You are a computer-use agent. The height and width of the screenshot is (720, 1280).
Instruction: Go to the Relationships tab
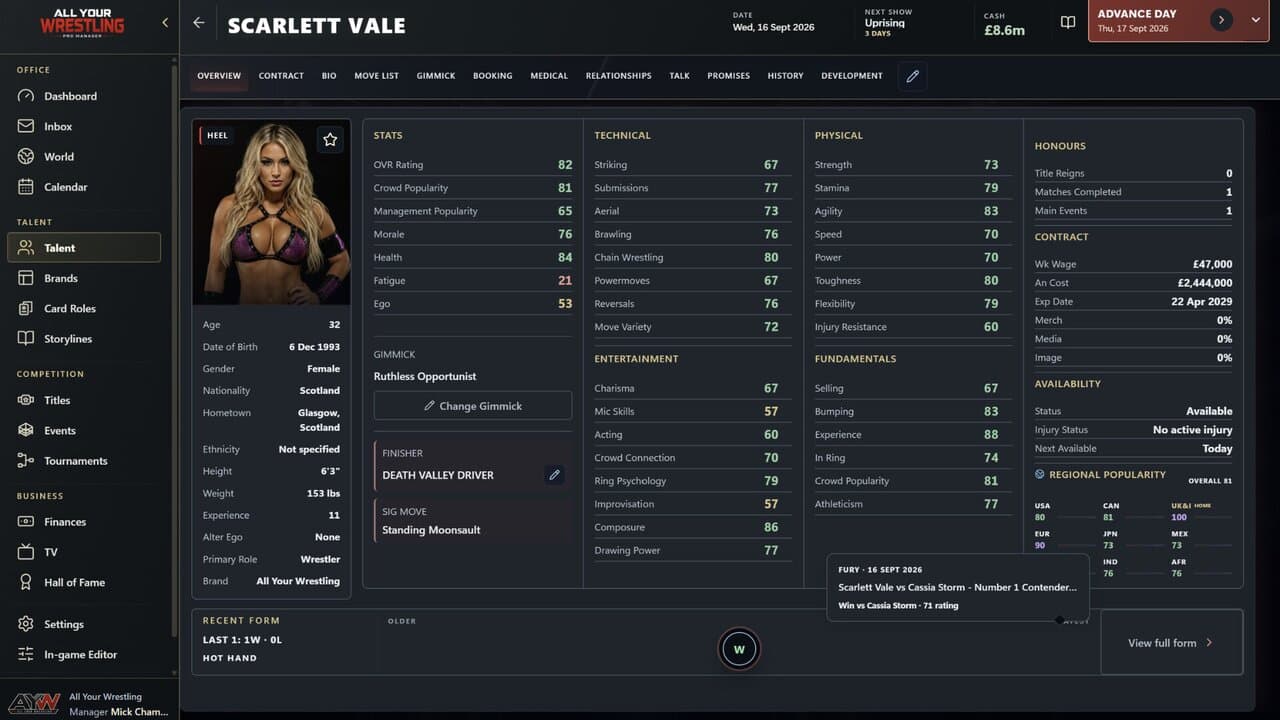pyautogui.click(x=618, y=76)
